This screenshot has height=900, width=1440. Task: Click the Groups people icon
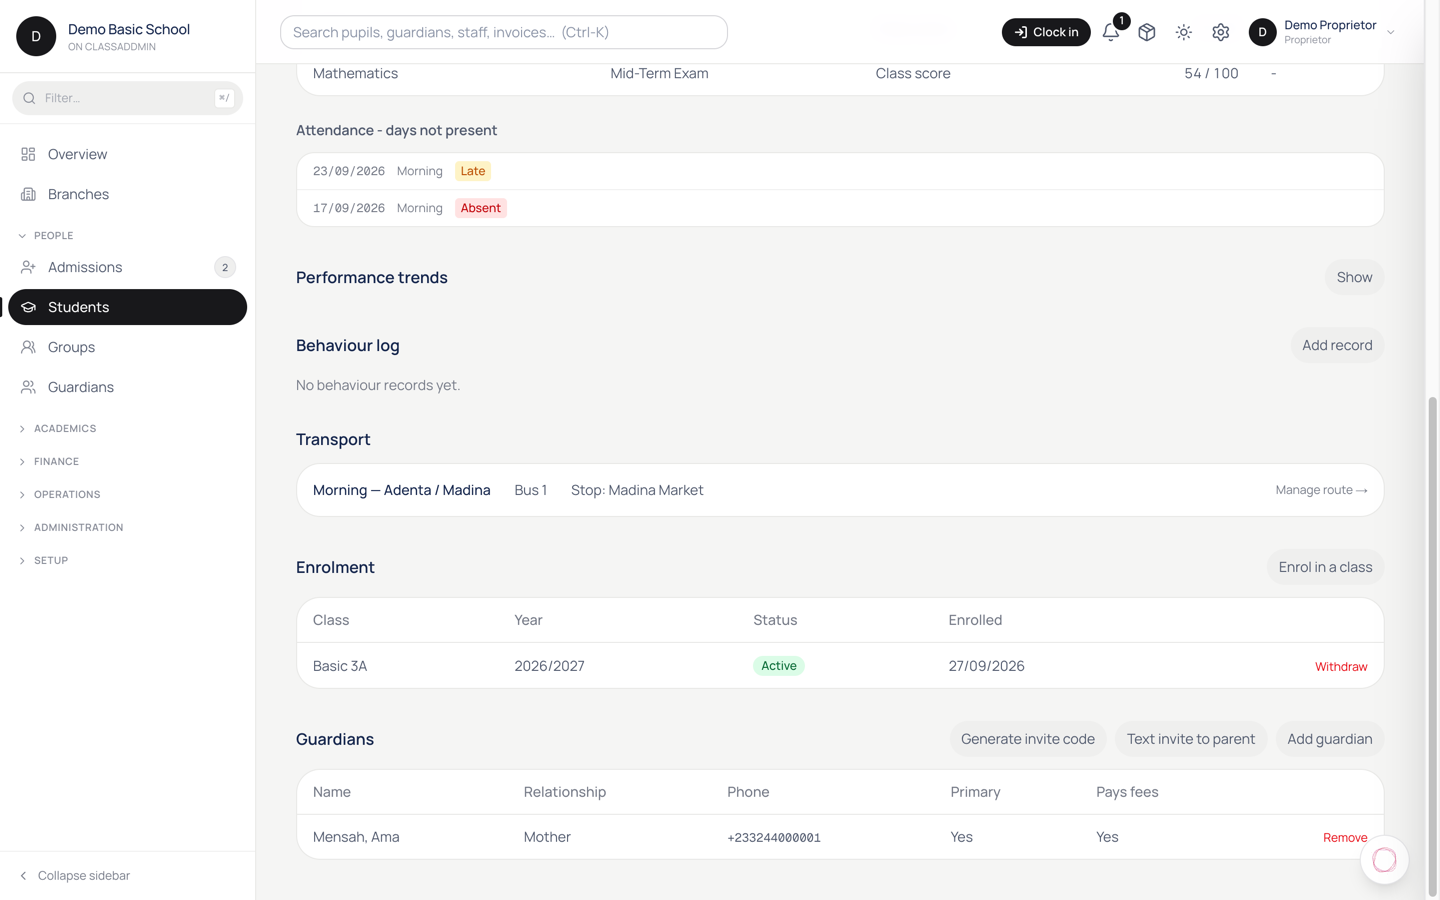click(x=28, y=347)
